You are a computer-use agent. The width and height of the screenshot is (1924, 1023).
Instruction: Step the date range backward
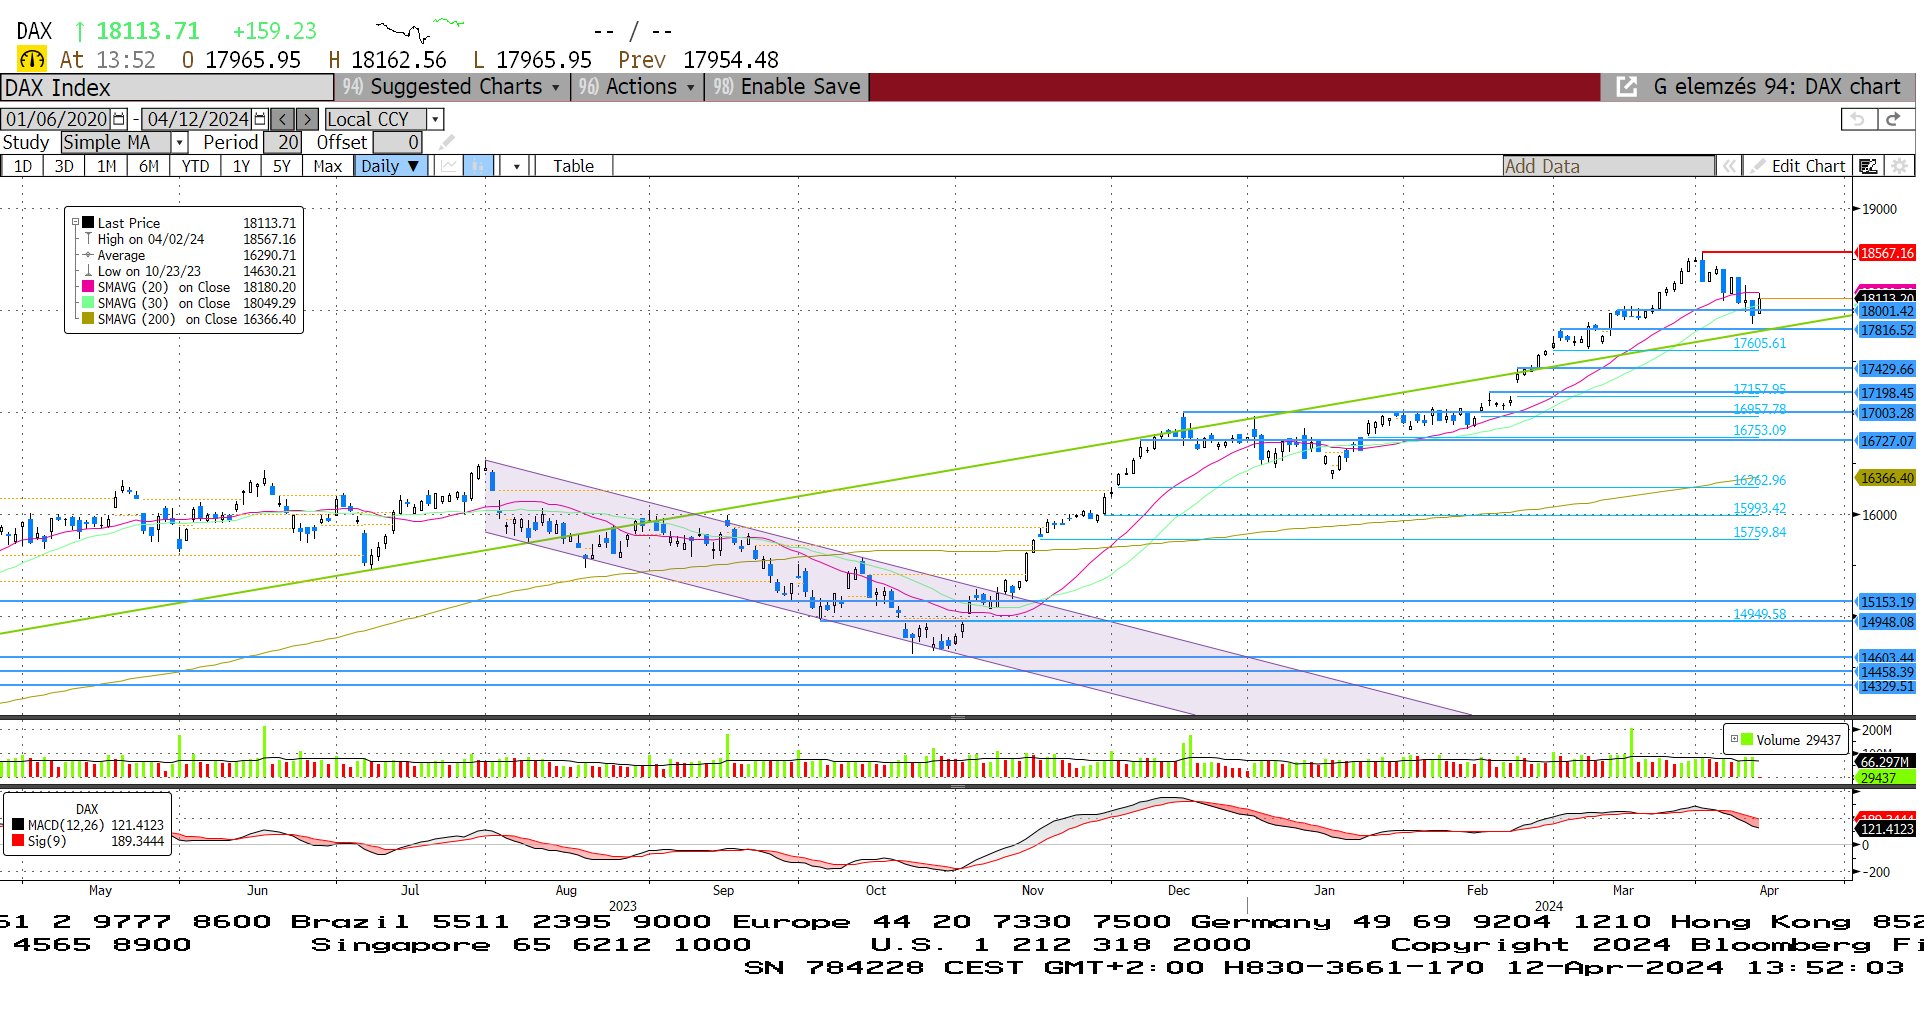pos(283,119)
